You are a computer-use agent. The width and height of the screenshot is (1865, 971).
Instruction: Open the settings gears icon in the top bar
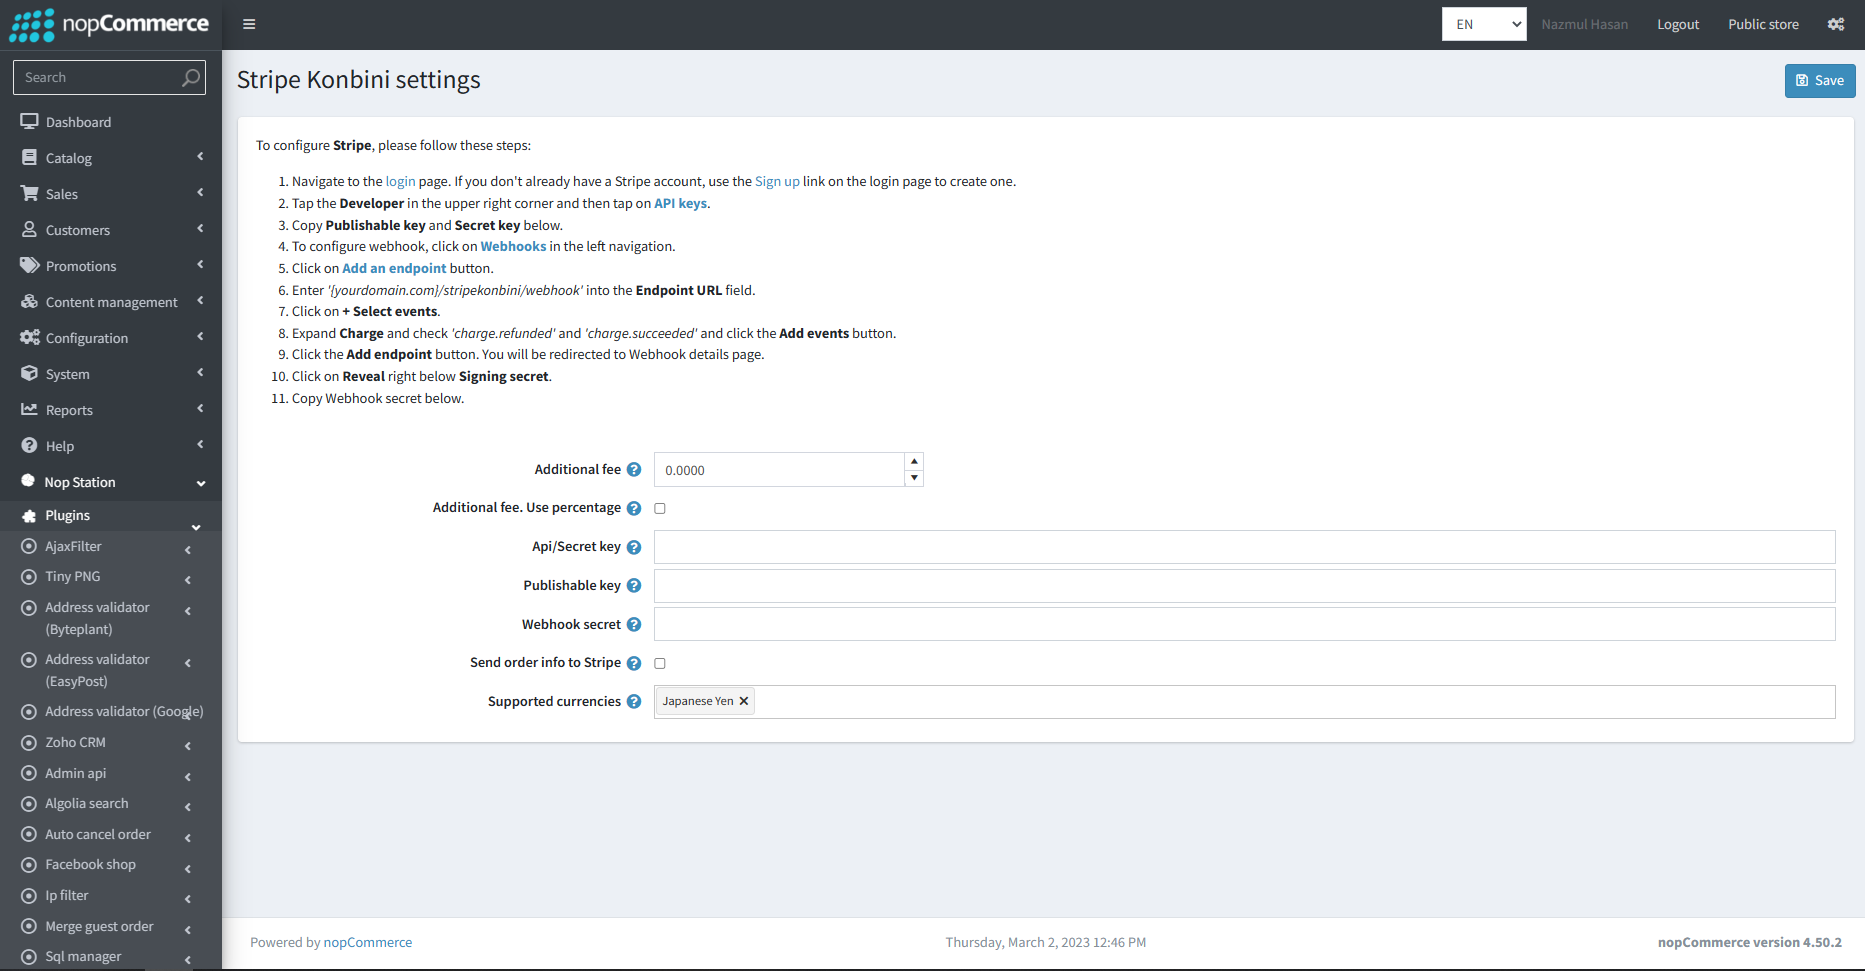point(1836,25)
